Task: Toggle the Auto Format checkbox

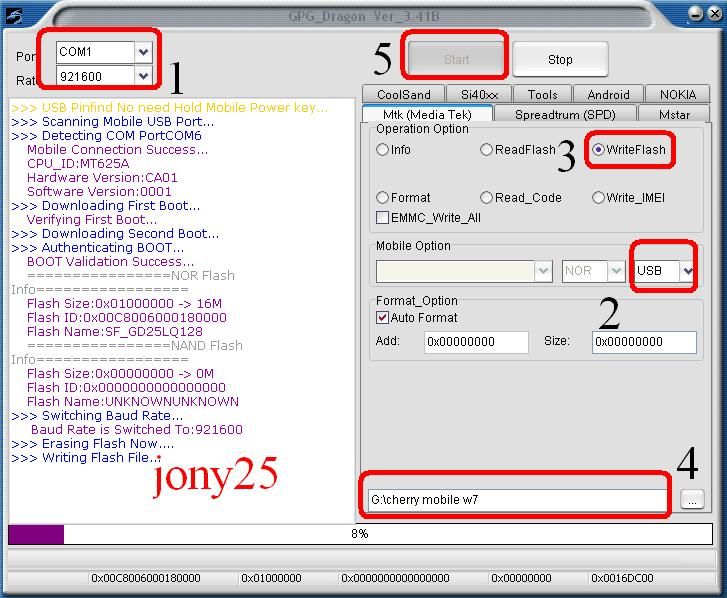Action: [383, 318]
